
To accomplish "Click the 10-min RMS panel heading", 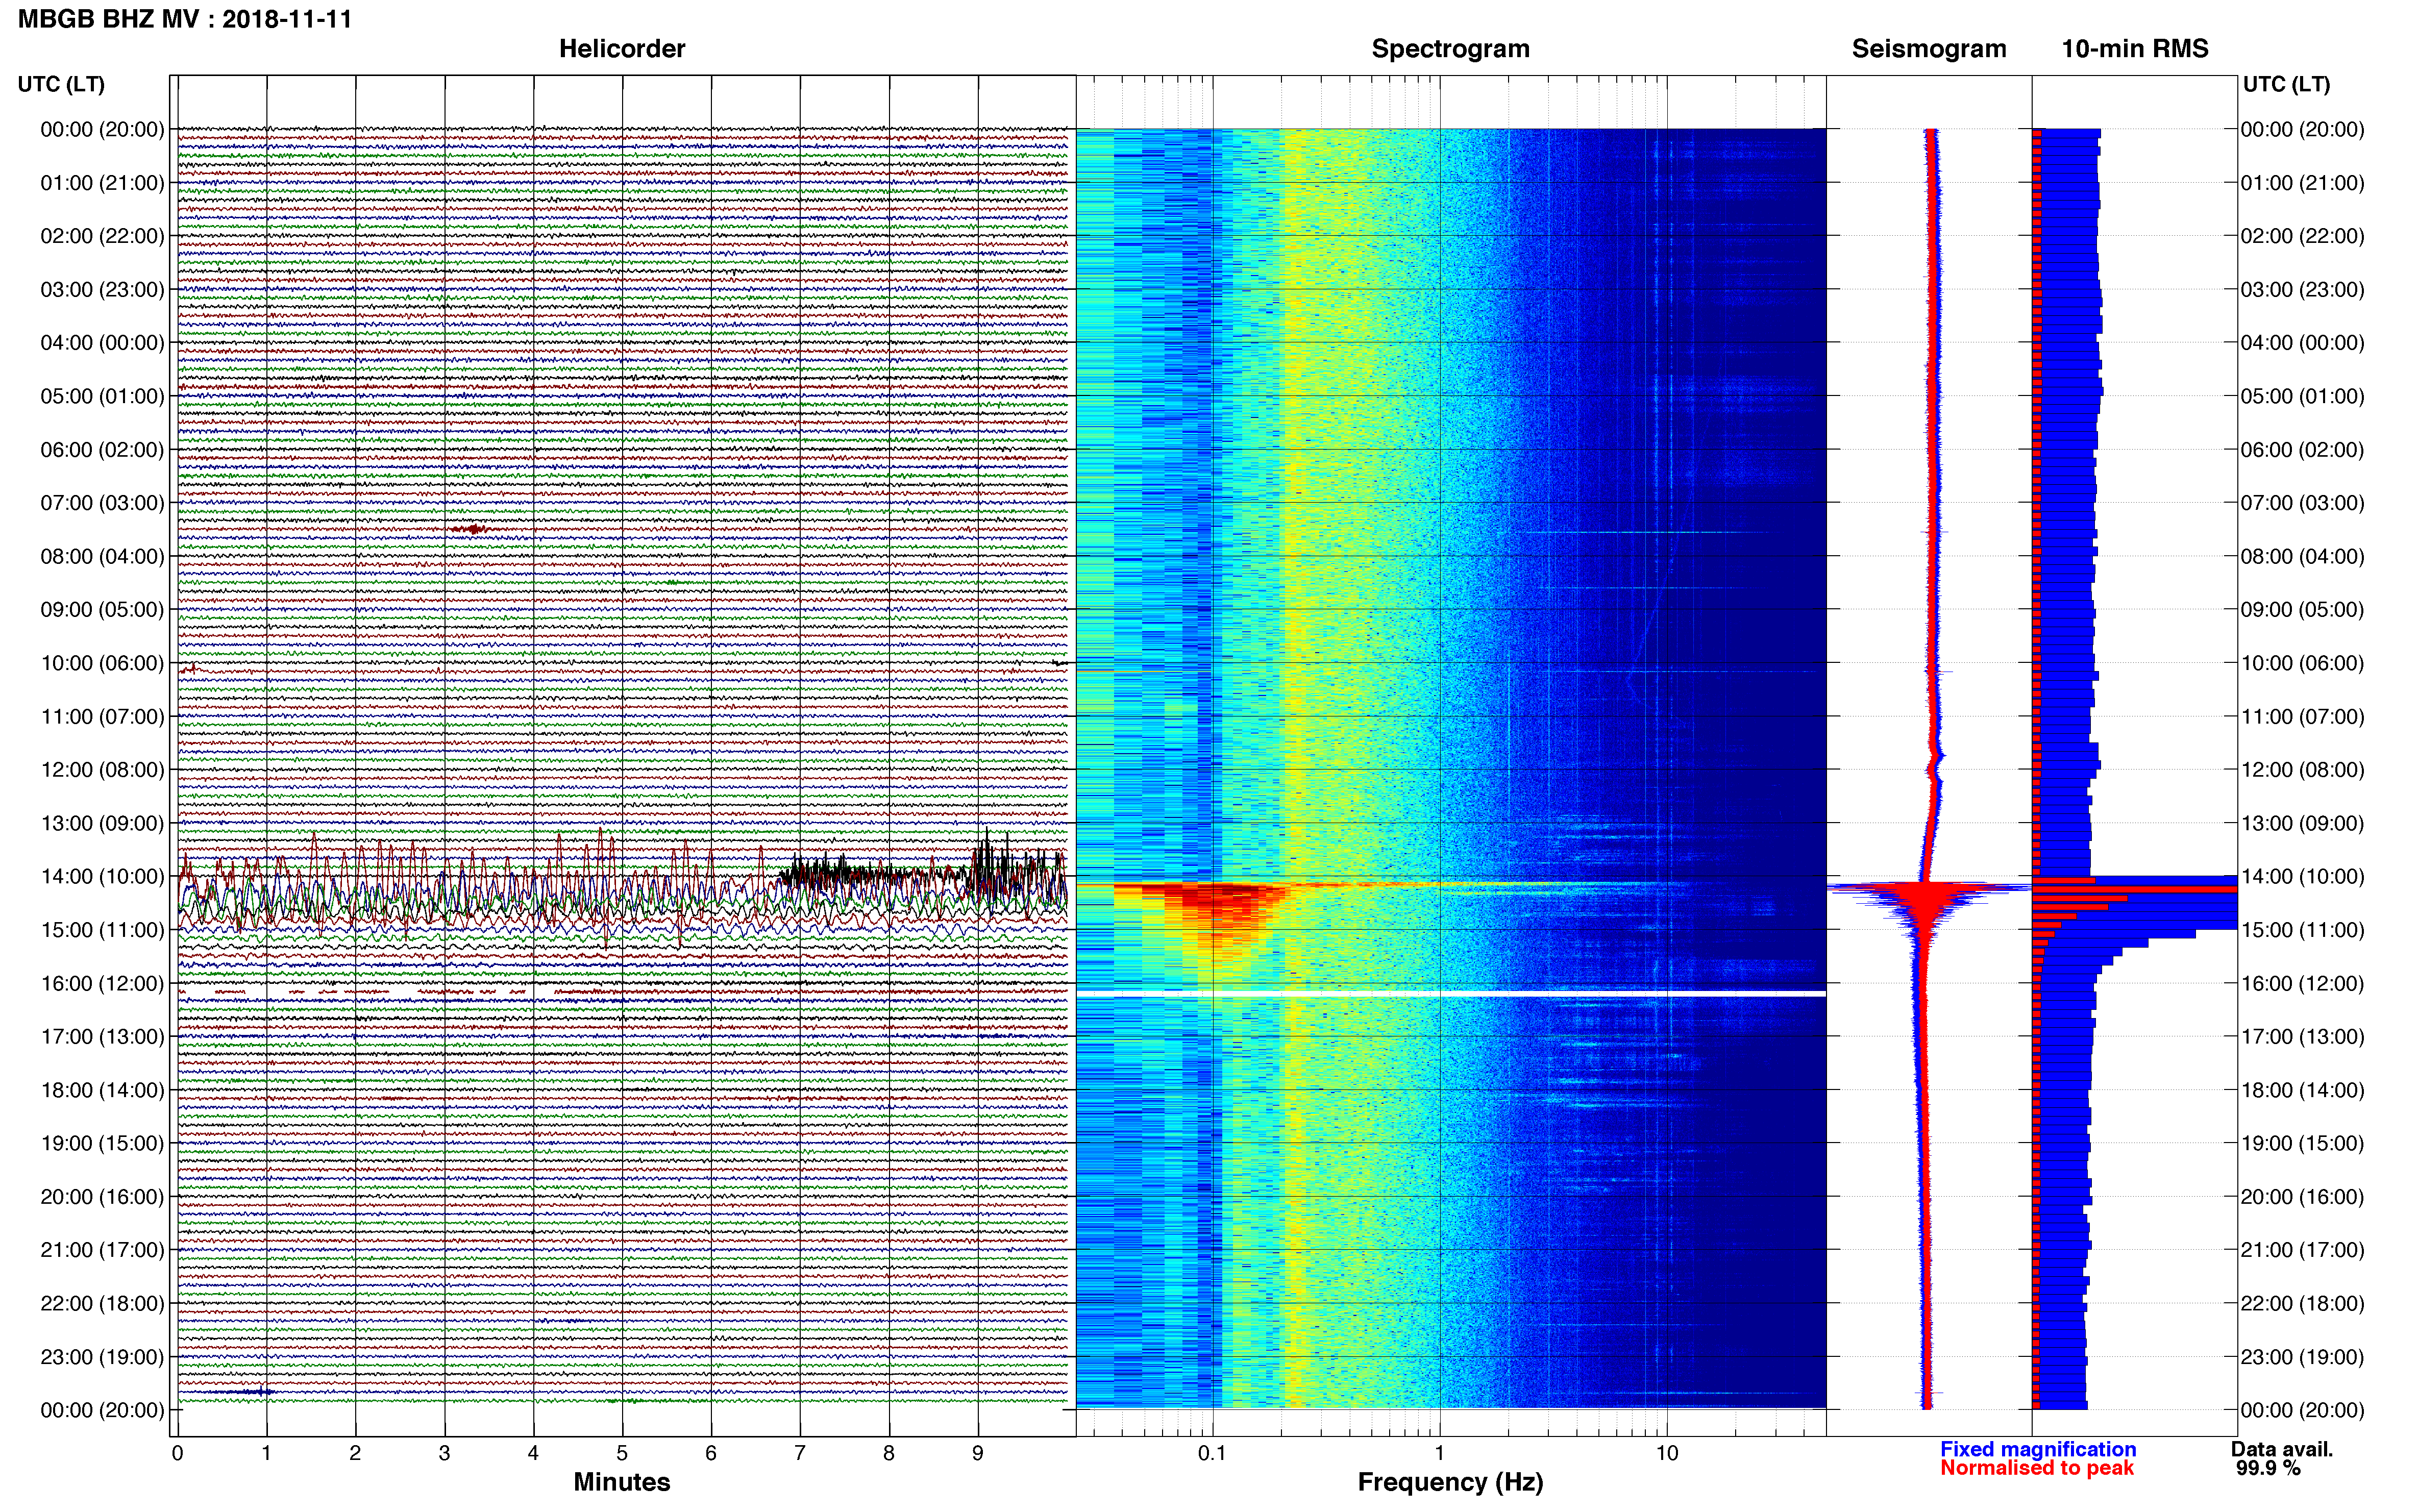I will point(2135,49).
